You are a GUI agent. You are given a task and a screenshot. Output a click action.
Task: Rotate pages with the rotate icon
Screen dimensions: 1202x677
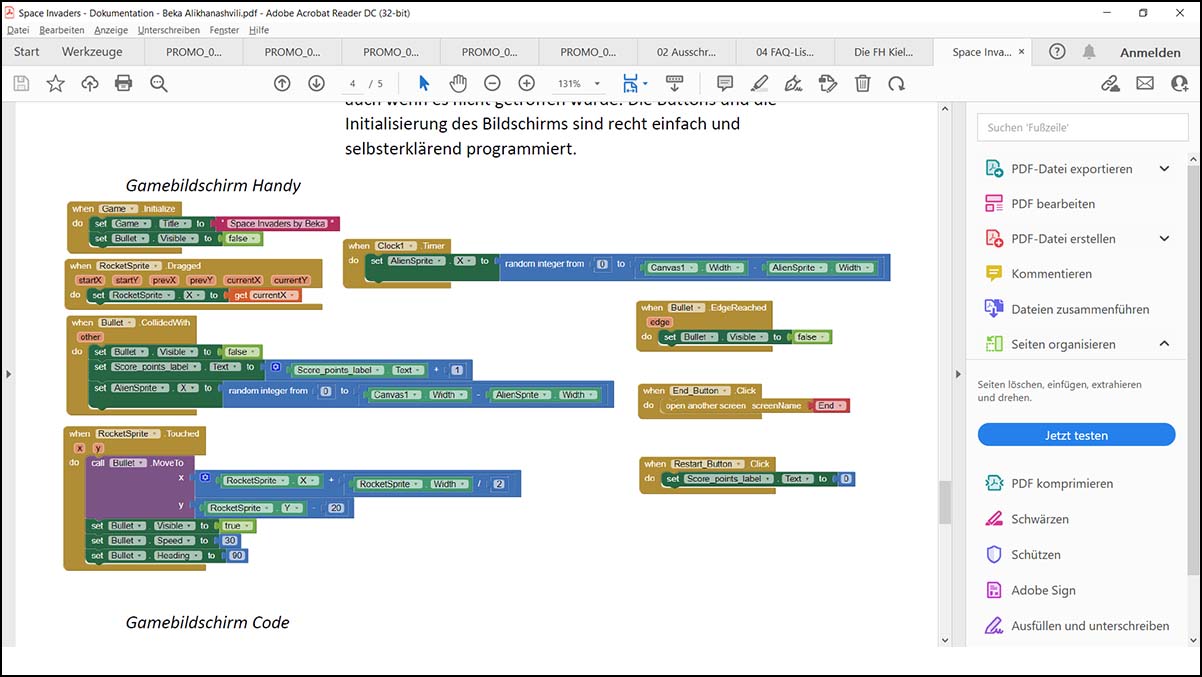[x=897, y=83]
